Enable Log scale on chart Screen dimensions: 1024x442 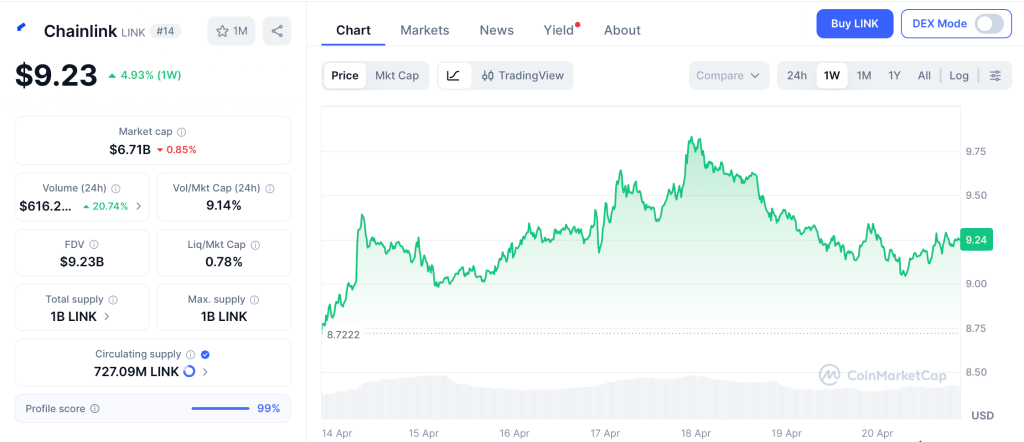coord(959,75)
